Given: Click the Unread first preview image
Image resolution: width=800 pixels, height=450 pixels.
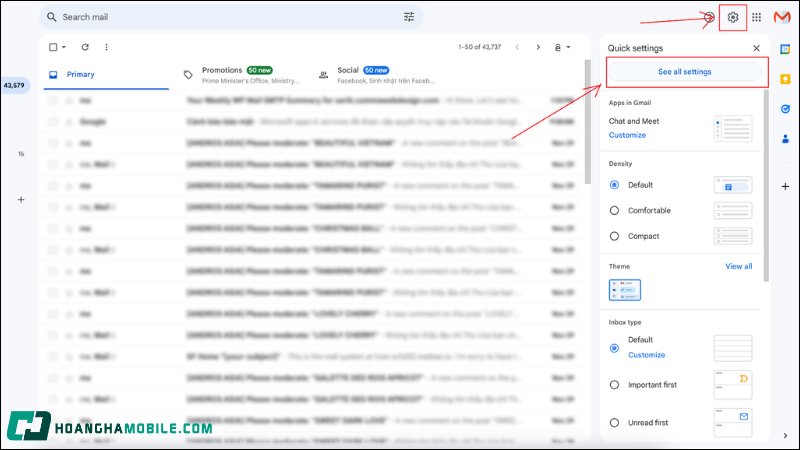Looking at the screenshot, I should pos(733,422).
